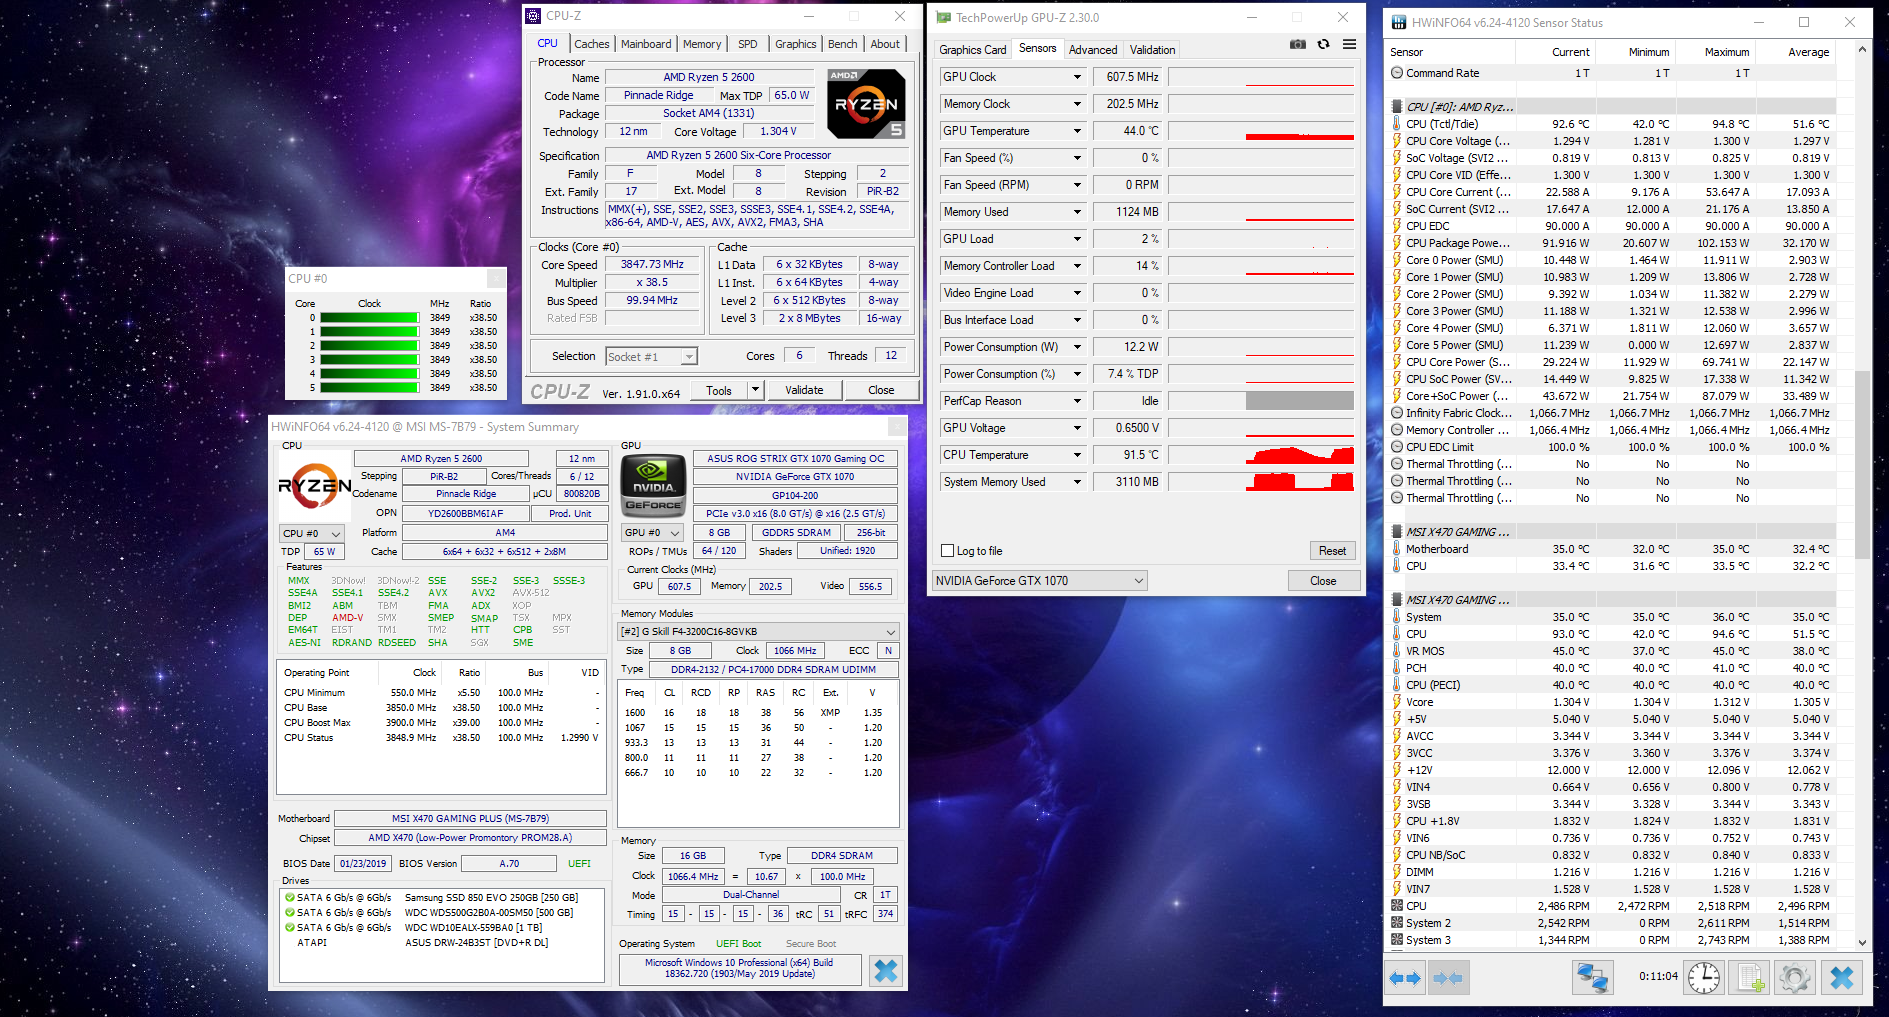
Task: Click the lightning icon beside +12V
Action: coord(1397,770)
